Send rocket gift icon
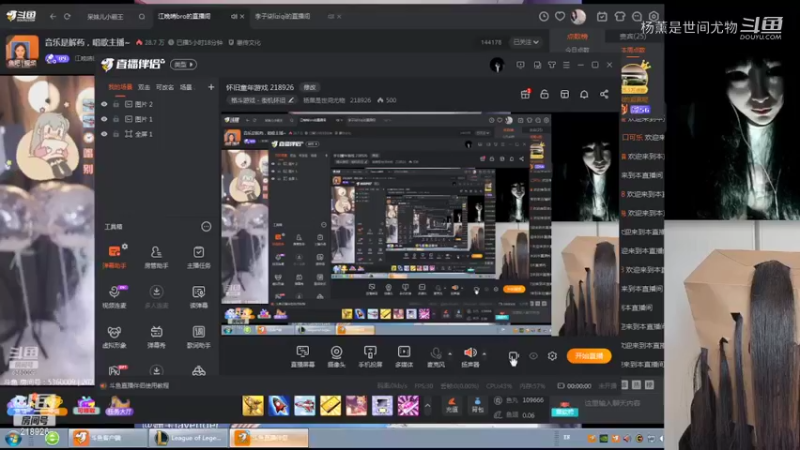 pyautogui.click(x=279, y=406)
